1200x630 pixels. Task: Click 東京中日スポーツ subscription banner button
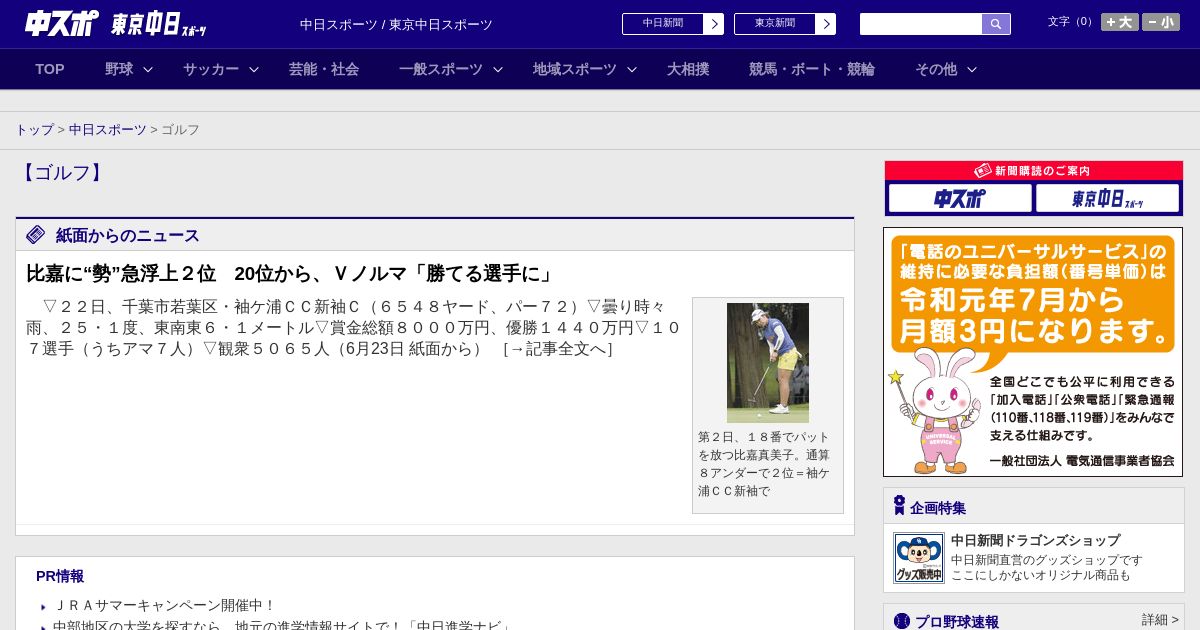coord(1107,198)
